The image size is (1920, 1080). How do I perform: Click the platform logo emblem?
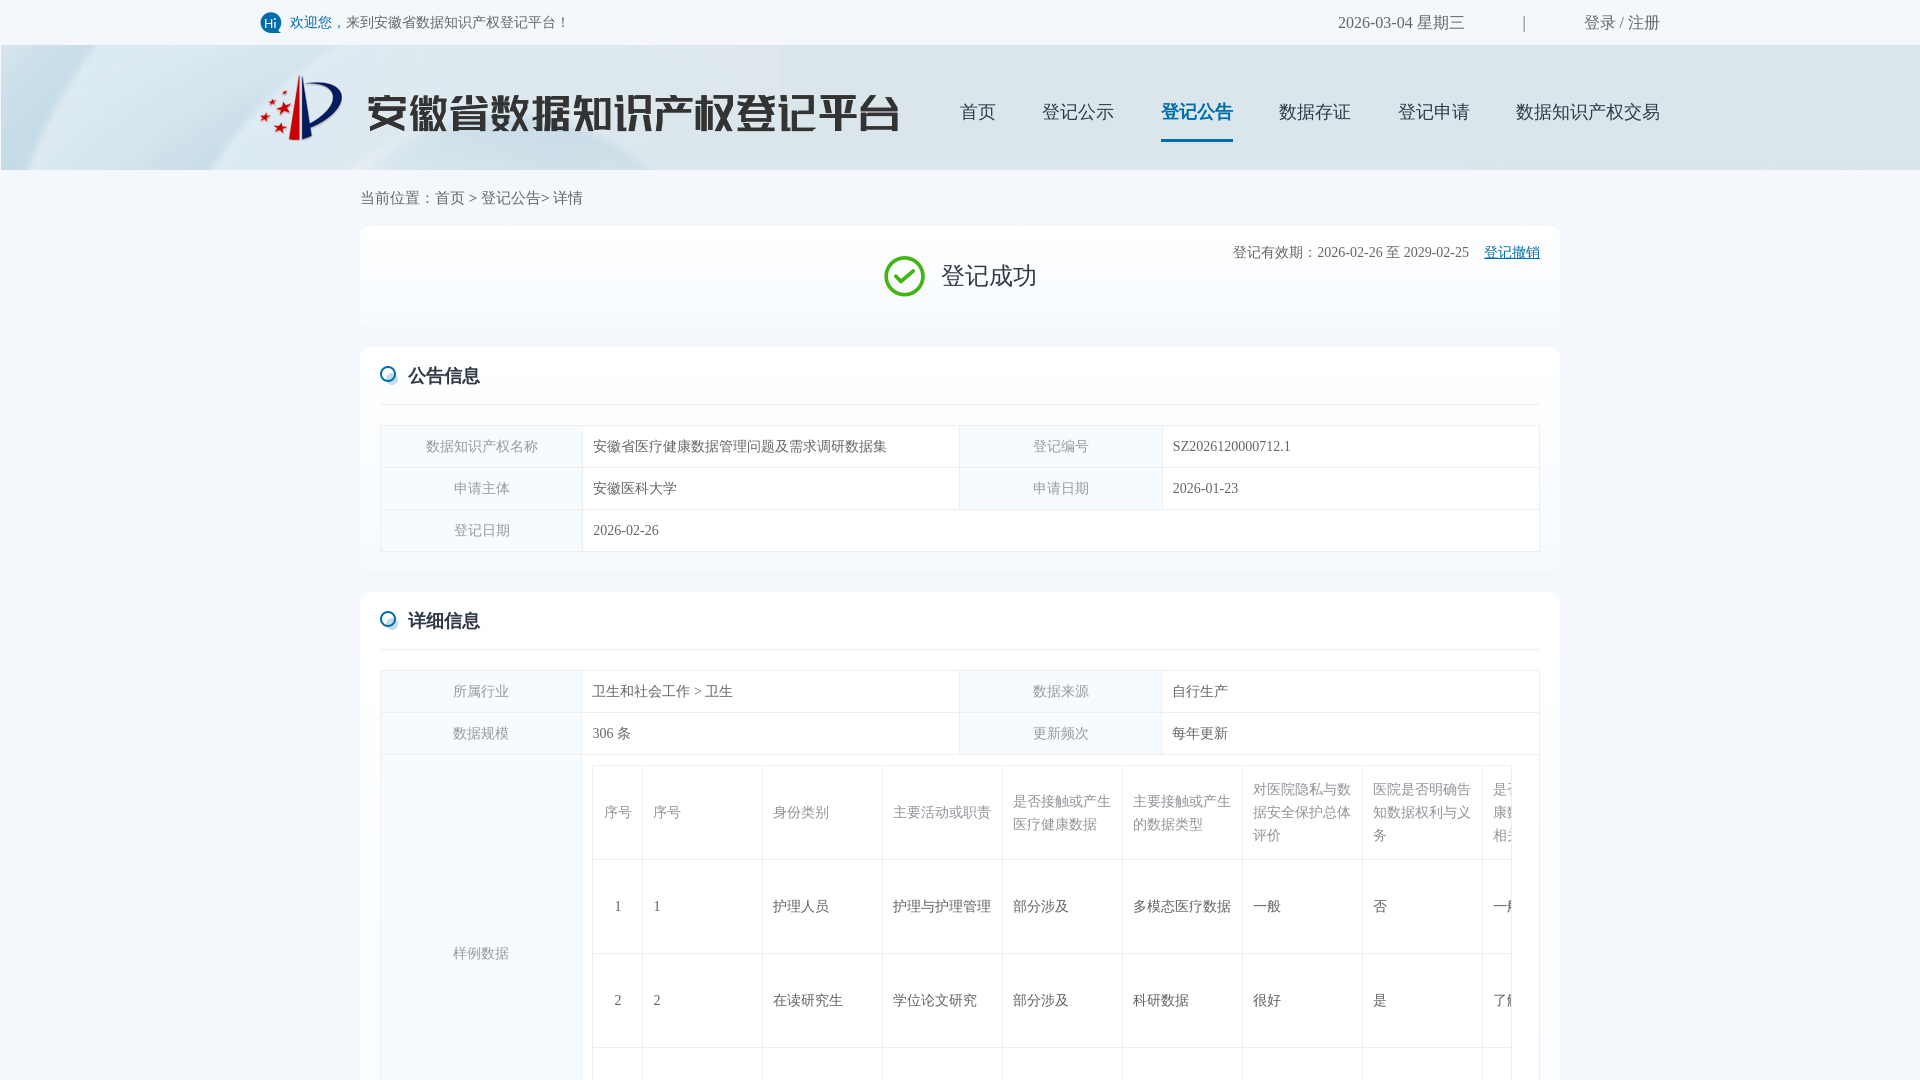301,108
